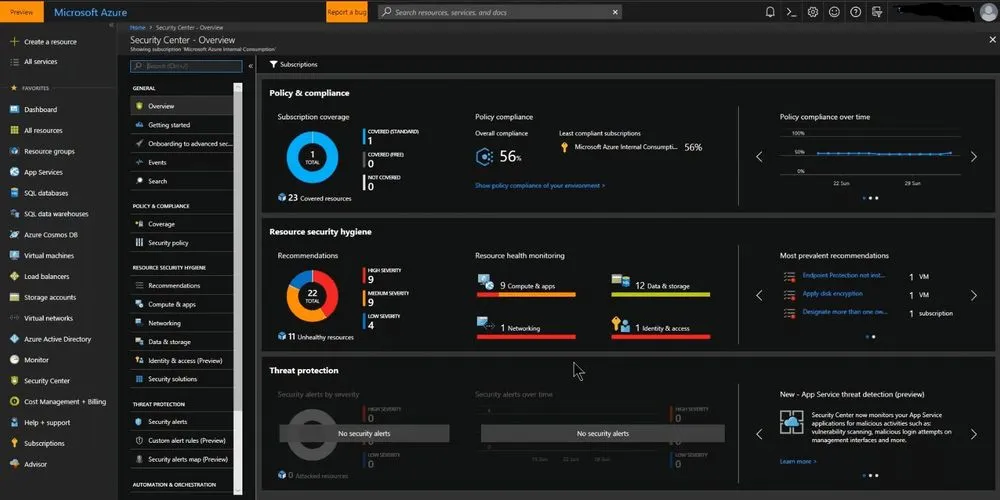Open the Subscriptions filter

(x=293, y=64)
